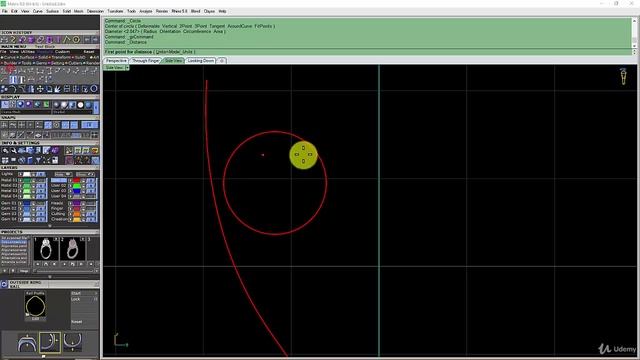The image size is (640, 360).
Task: Select the Metal 01 layer label
Action: (9, 180)
